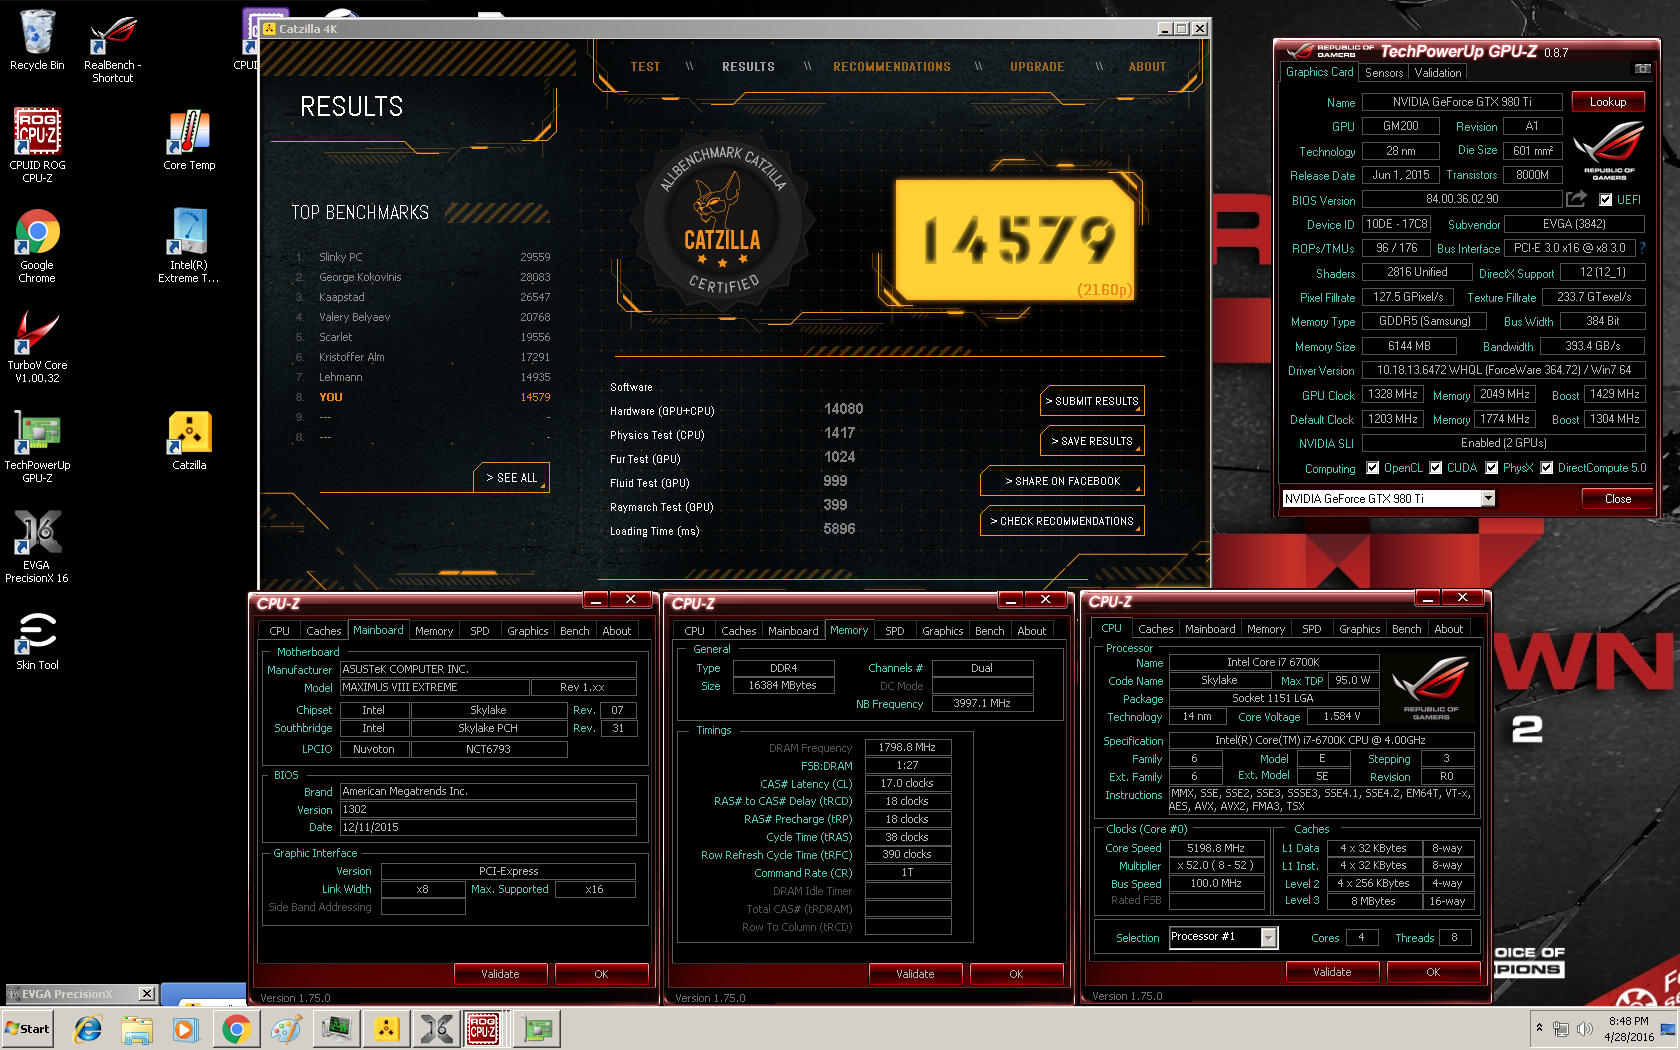The height and width of the screenshot is (1050, 1680).
Task: Open the system monitor taskbar icon
Action: click(x=337, y=1028)
